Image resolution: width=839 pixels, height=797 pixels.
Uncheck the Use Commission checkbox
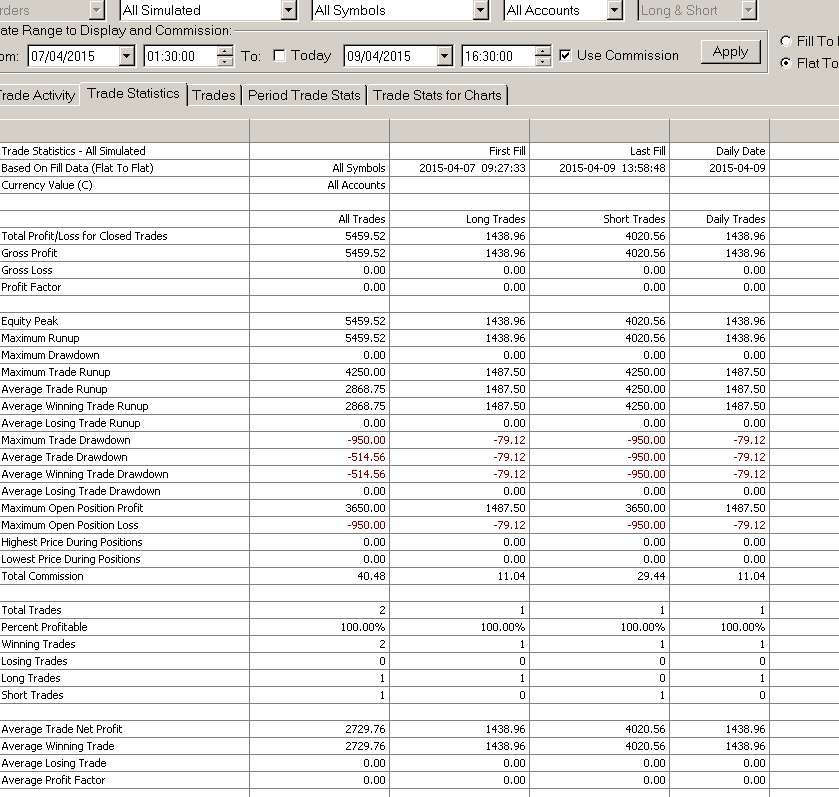tap(565, 55)
